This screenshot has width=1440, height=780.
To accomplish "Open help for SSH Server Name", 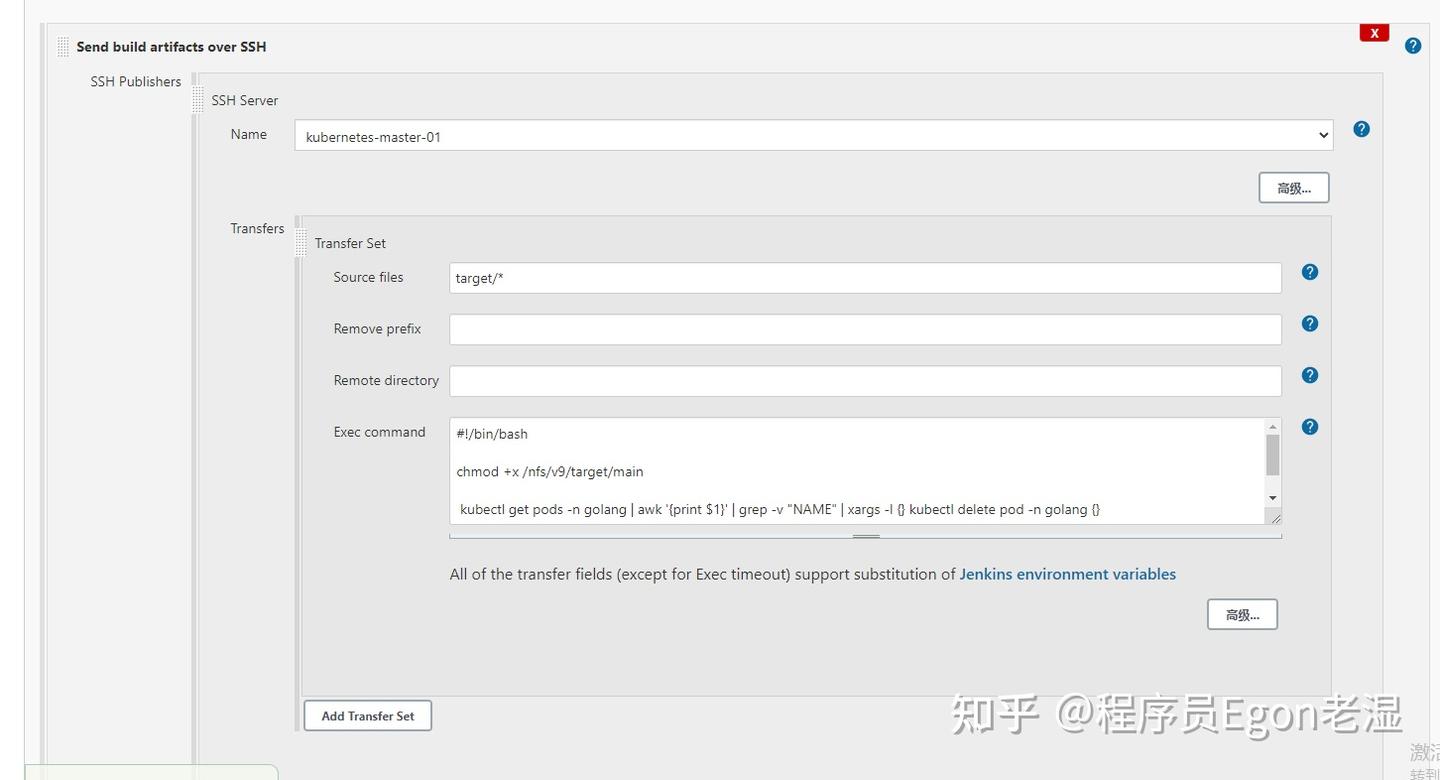I will click(1361, 129).
